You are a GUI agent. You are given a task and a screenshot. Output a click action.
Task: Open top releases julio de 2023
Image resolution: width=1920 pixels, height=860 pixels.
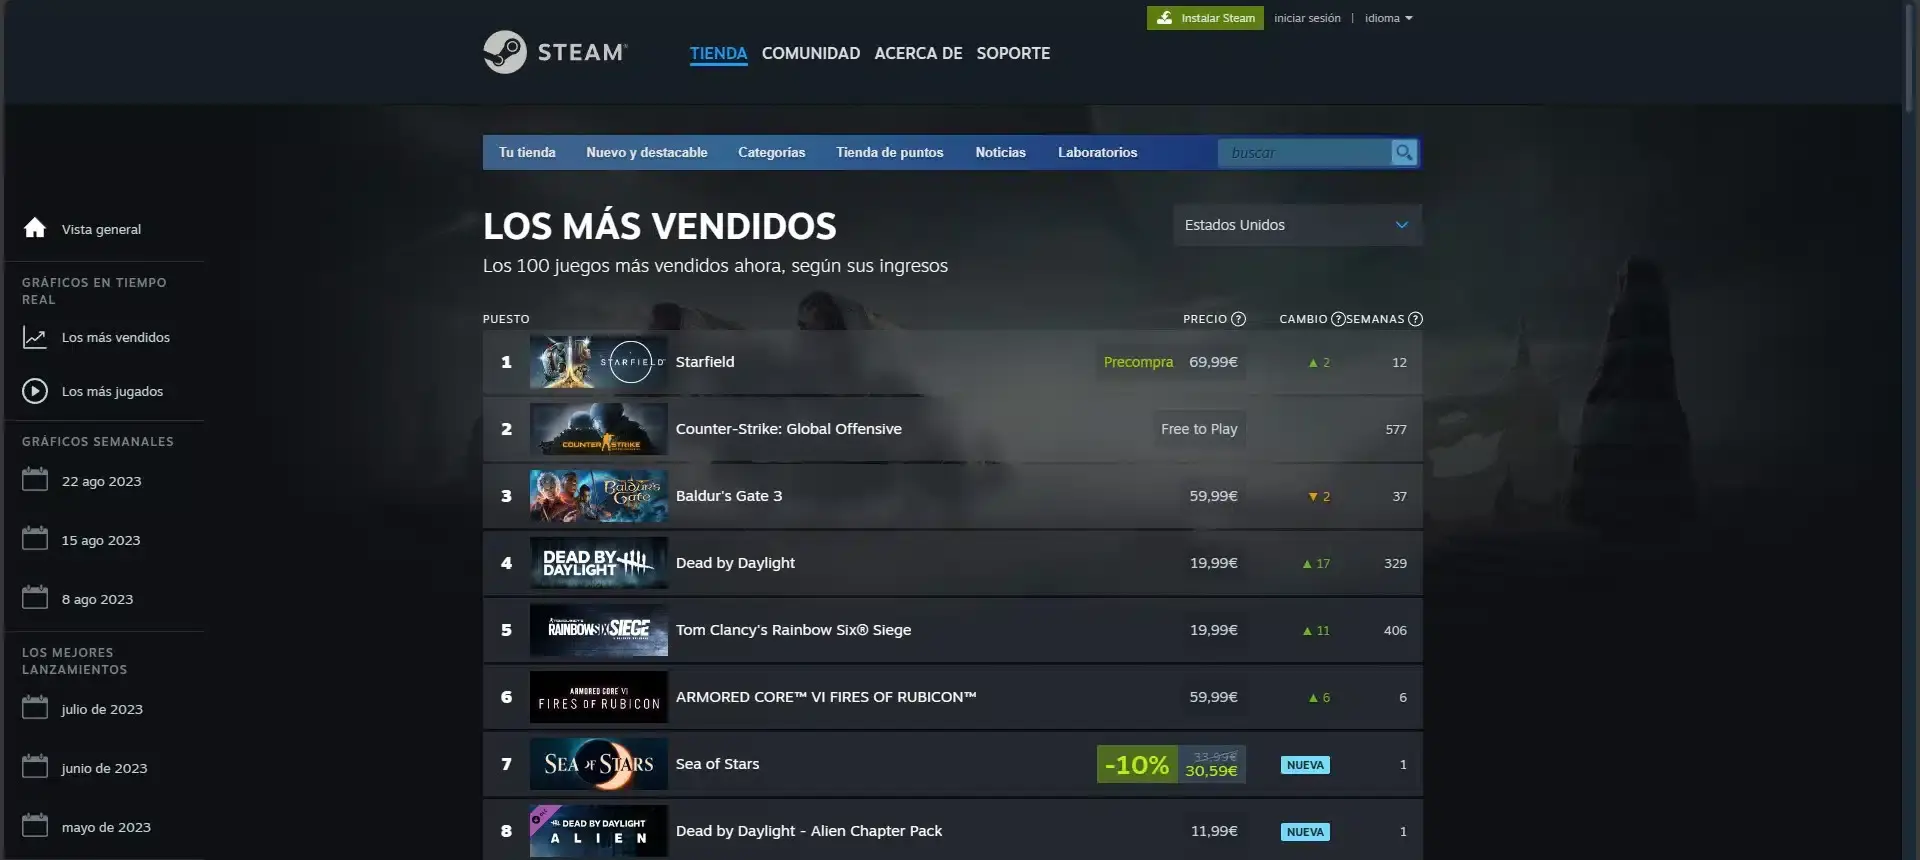[x=102, y=709]
